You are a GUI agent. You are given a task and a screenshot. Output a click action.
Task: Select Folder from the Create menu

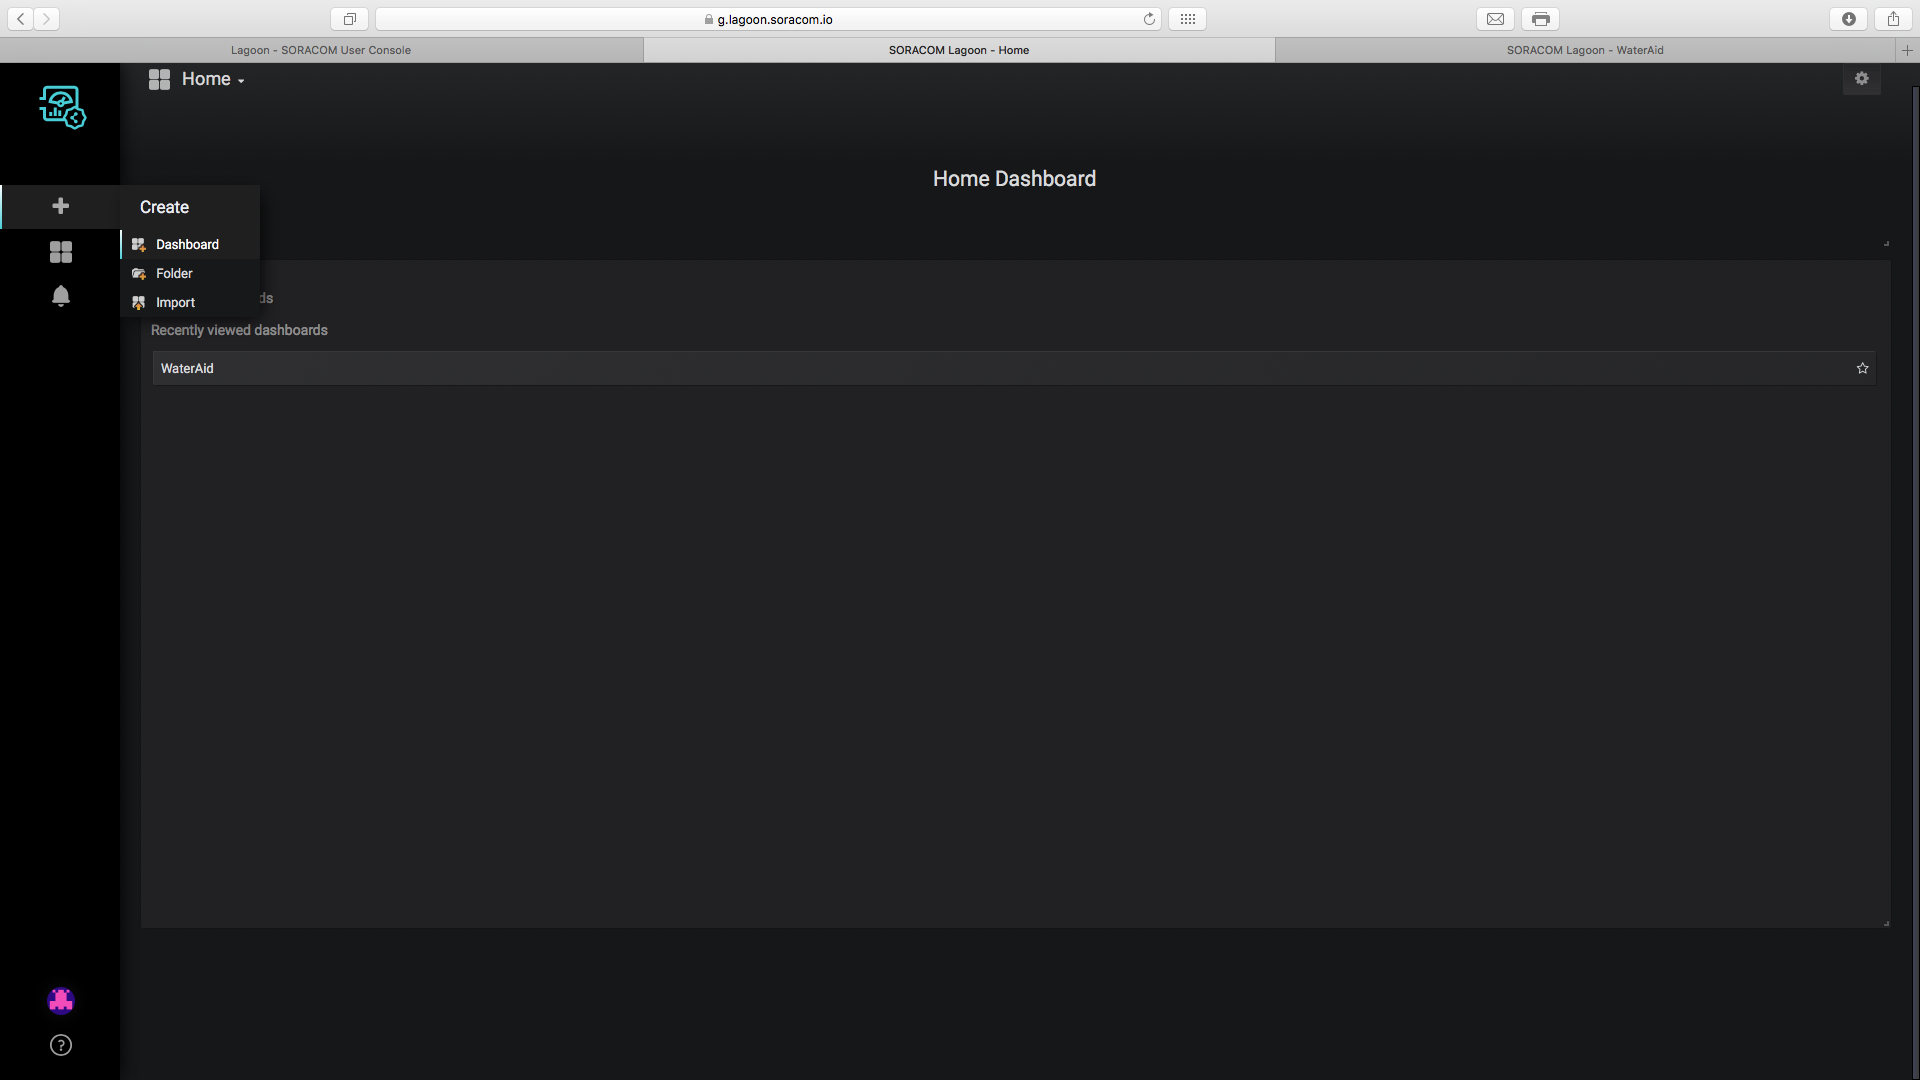coord(174,273)
